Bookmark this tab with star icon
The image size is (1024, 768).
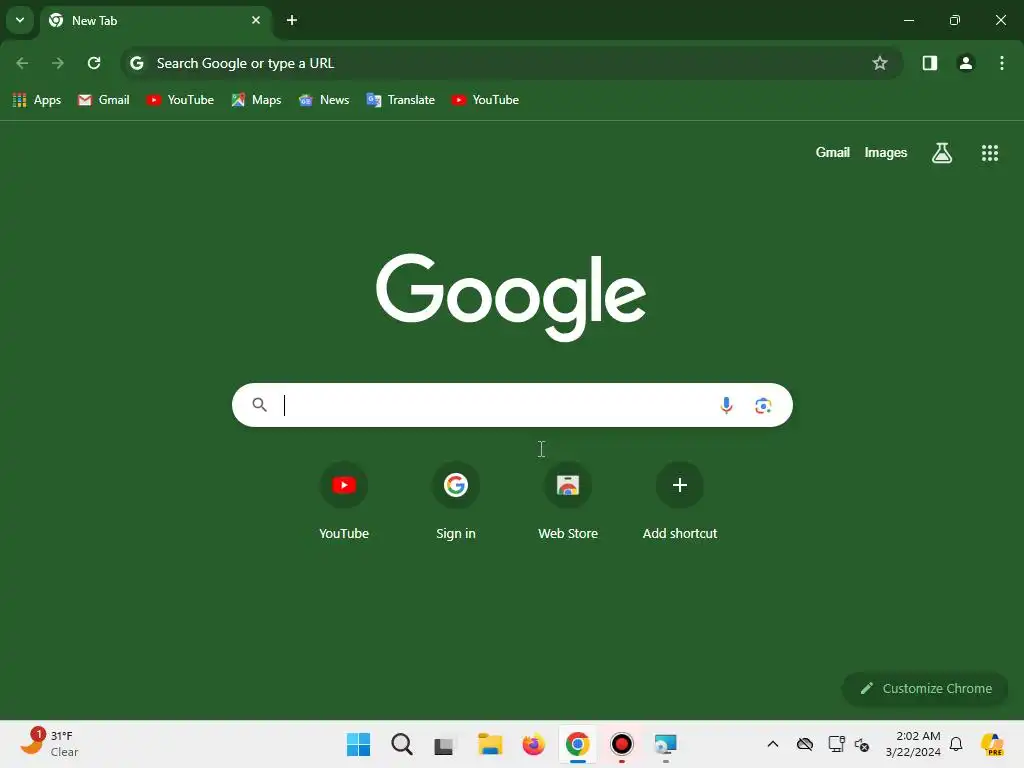click(x=880, y=63)
